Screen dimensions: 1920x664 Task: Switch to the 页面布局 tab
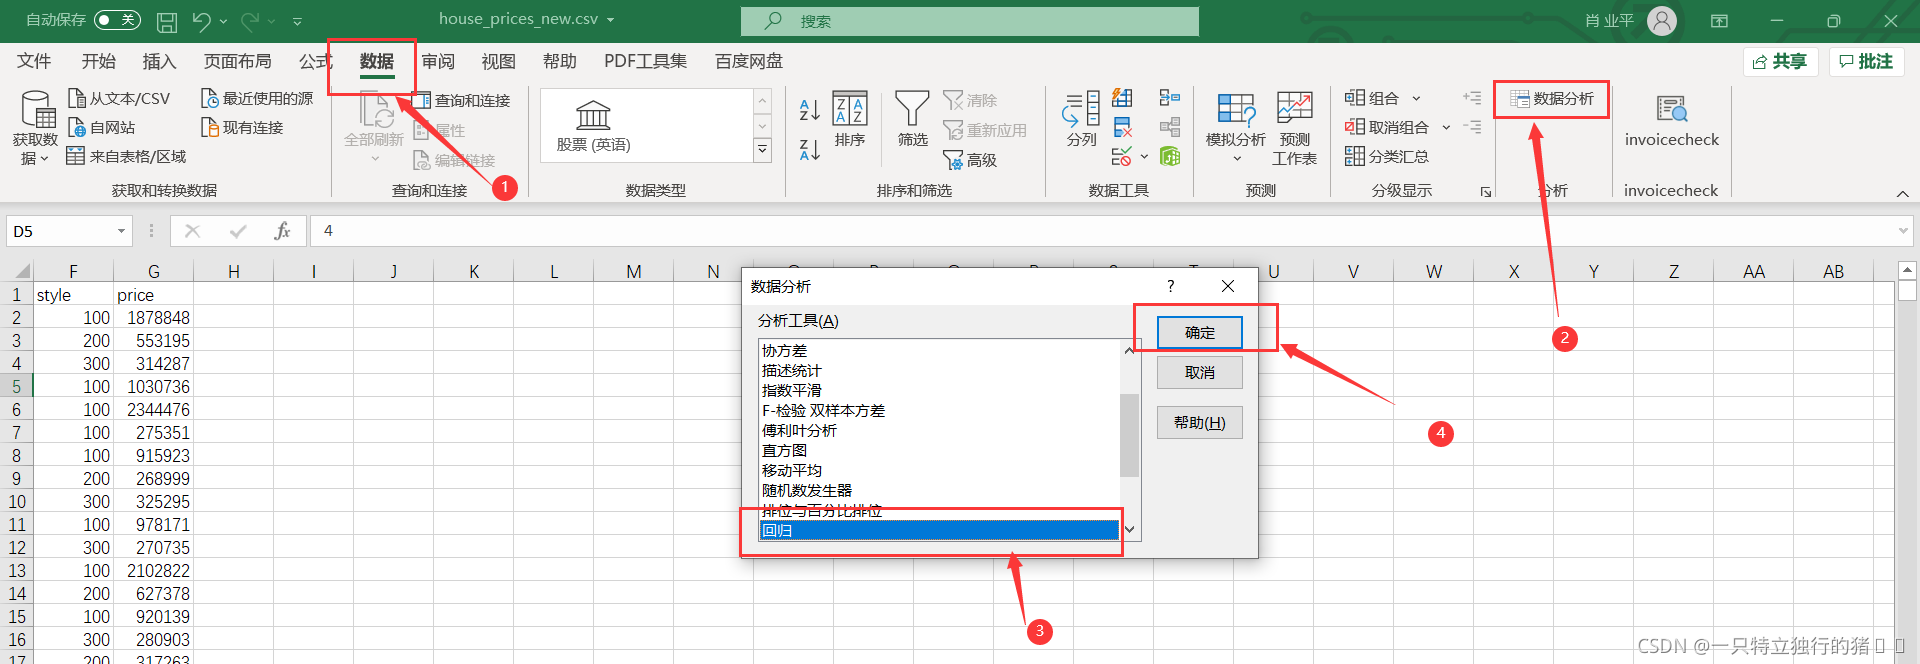click(x=237, y=61)
